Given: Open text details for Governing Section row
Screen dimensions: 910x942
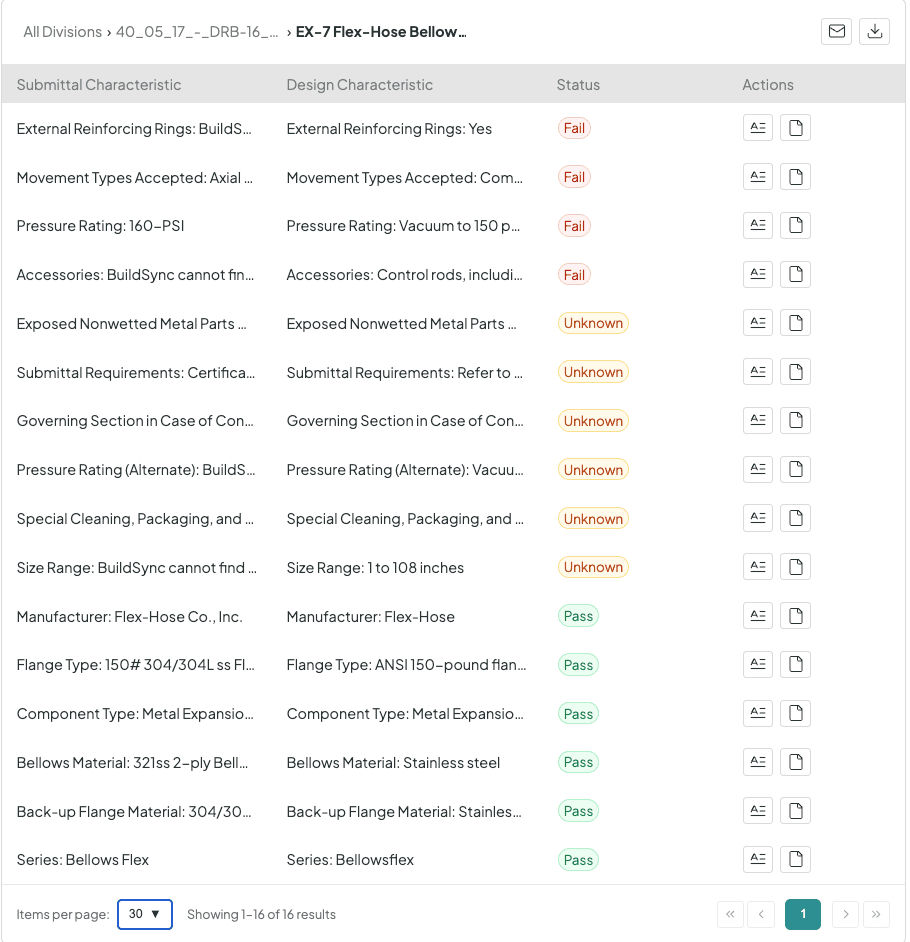Looking at the screenshot, I should point(758,421).
